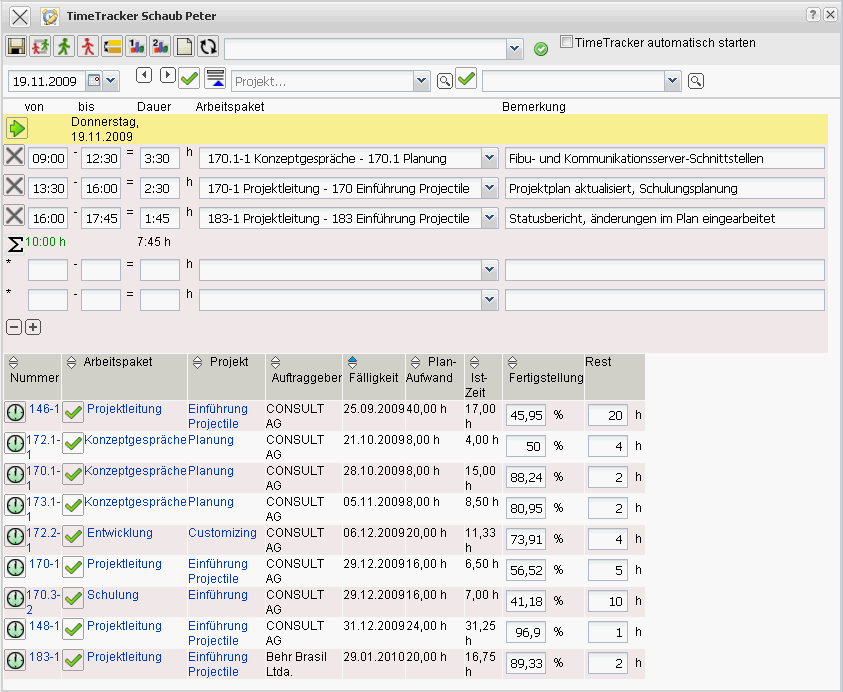This screenshot has height=692, width=843.
Task: Toggle the green checkmark for Entwicklung row
Action: pyautogui.click(x=73, y=536)
